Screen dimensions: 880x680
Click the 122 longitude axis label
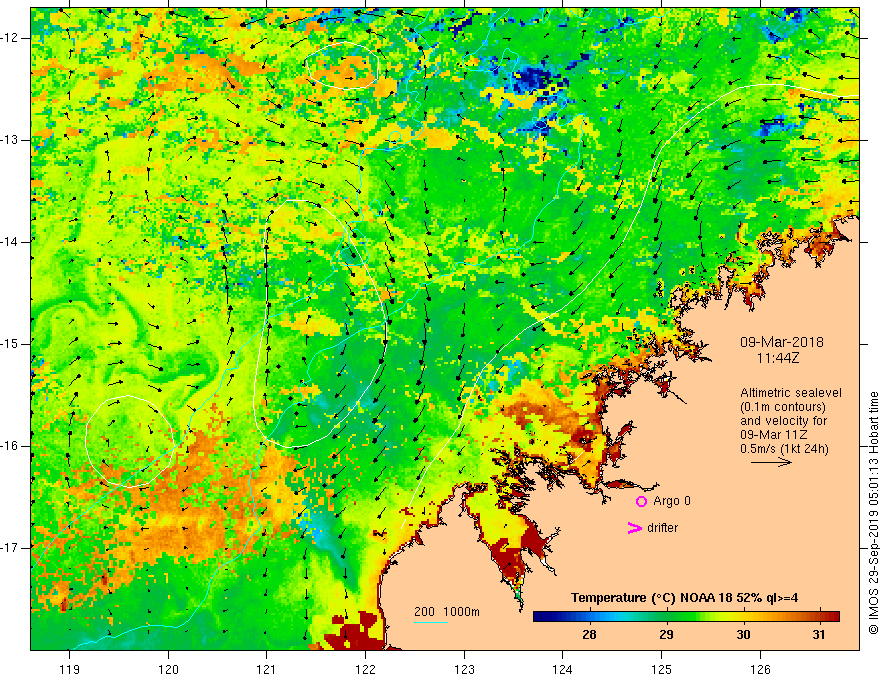365,669
